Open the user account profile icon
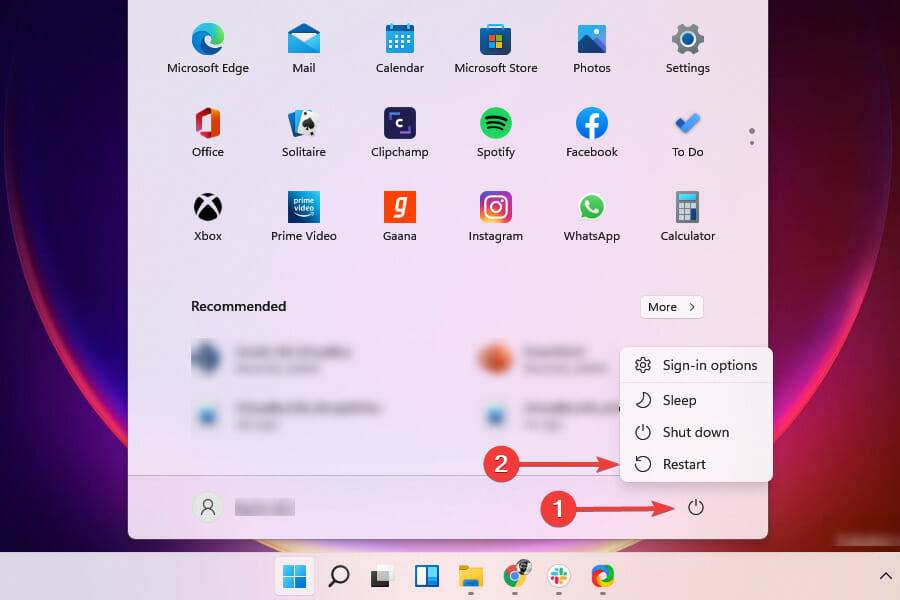Image resolution: width=900 pixels, height=600 pixels. 208,508
